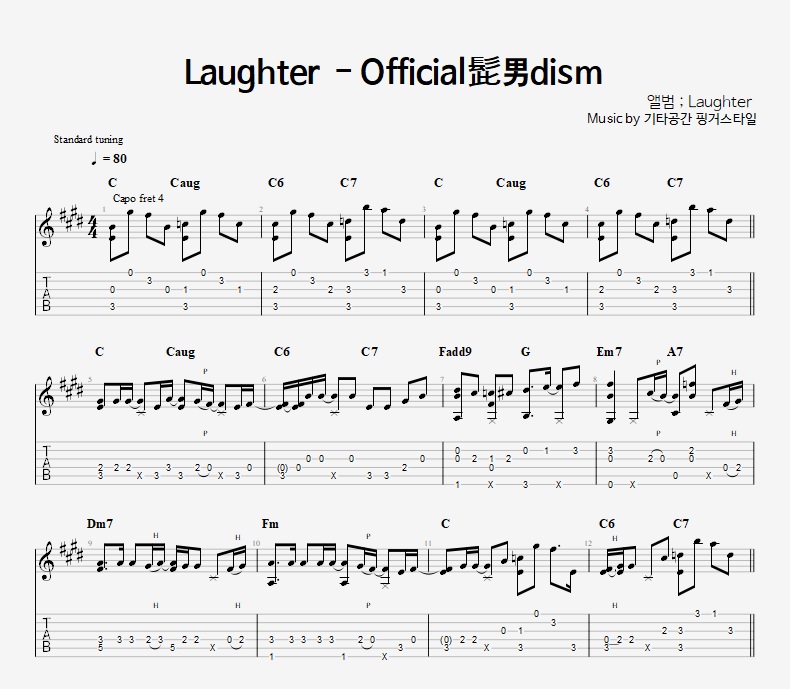Select the treble clef beside the 4/4 signature
The height and width of the screenshot is (689, 790).
[46, 227]
